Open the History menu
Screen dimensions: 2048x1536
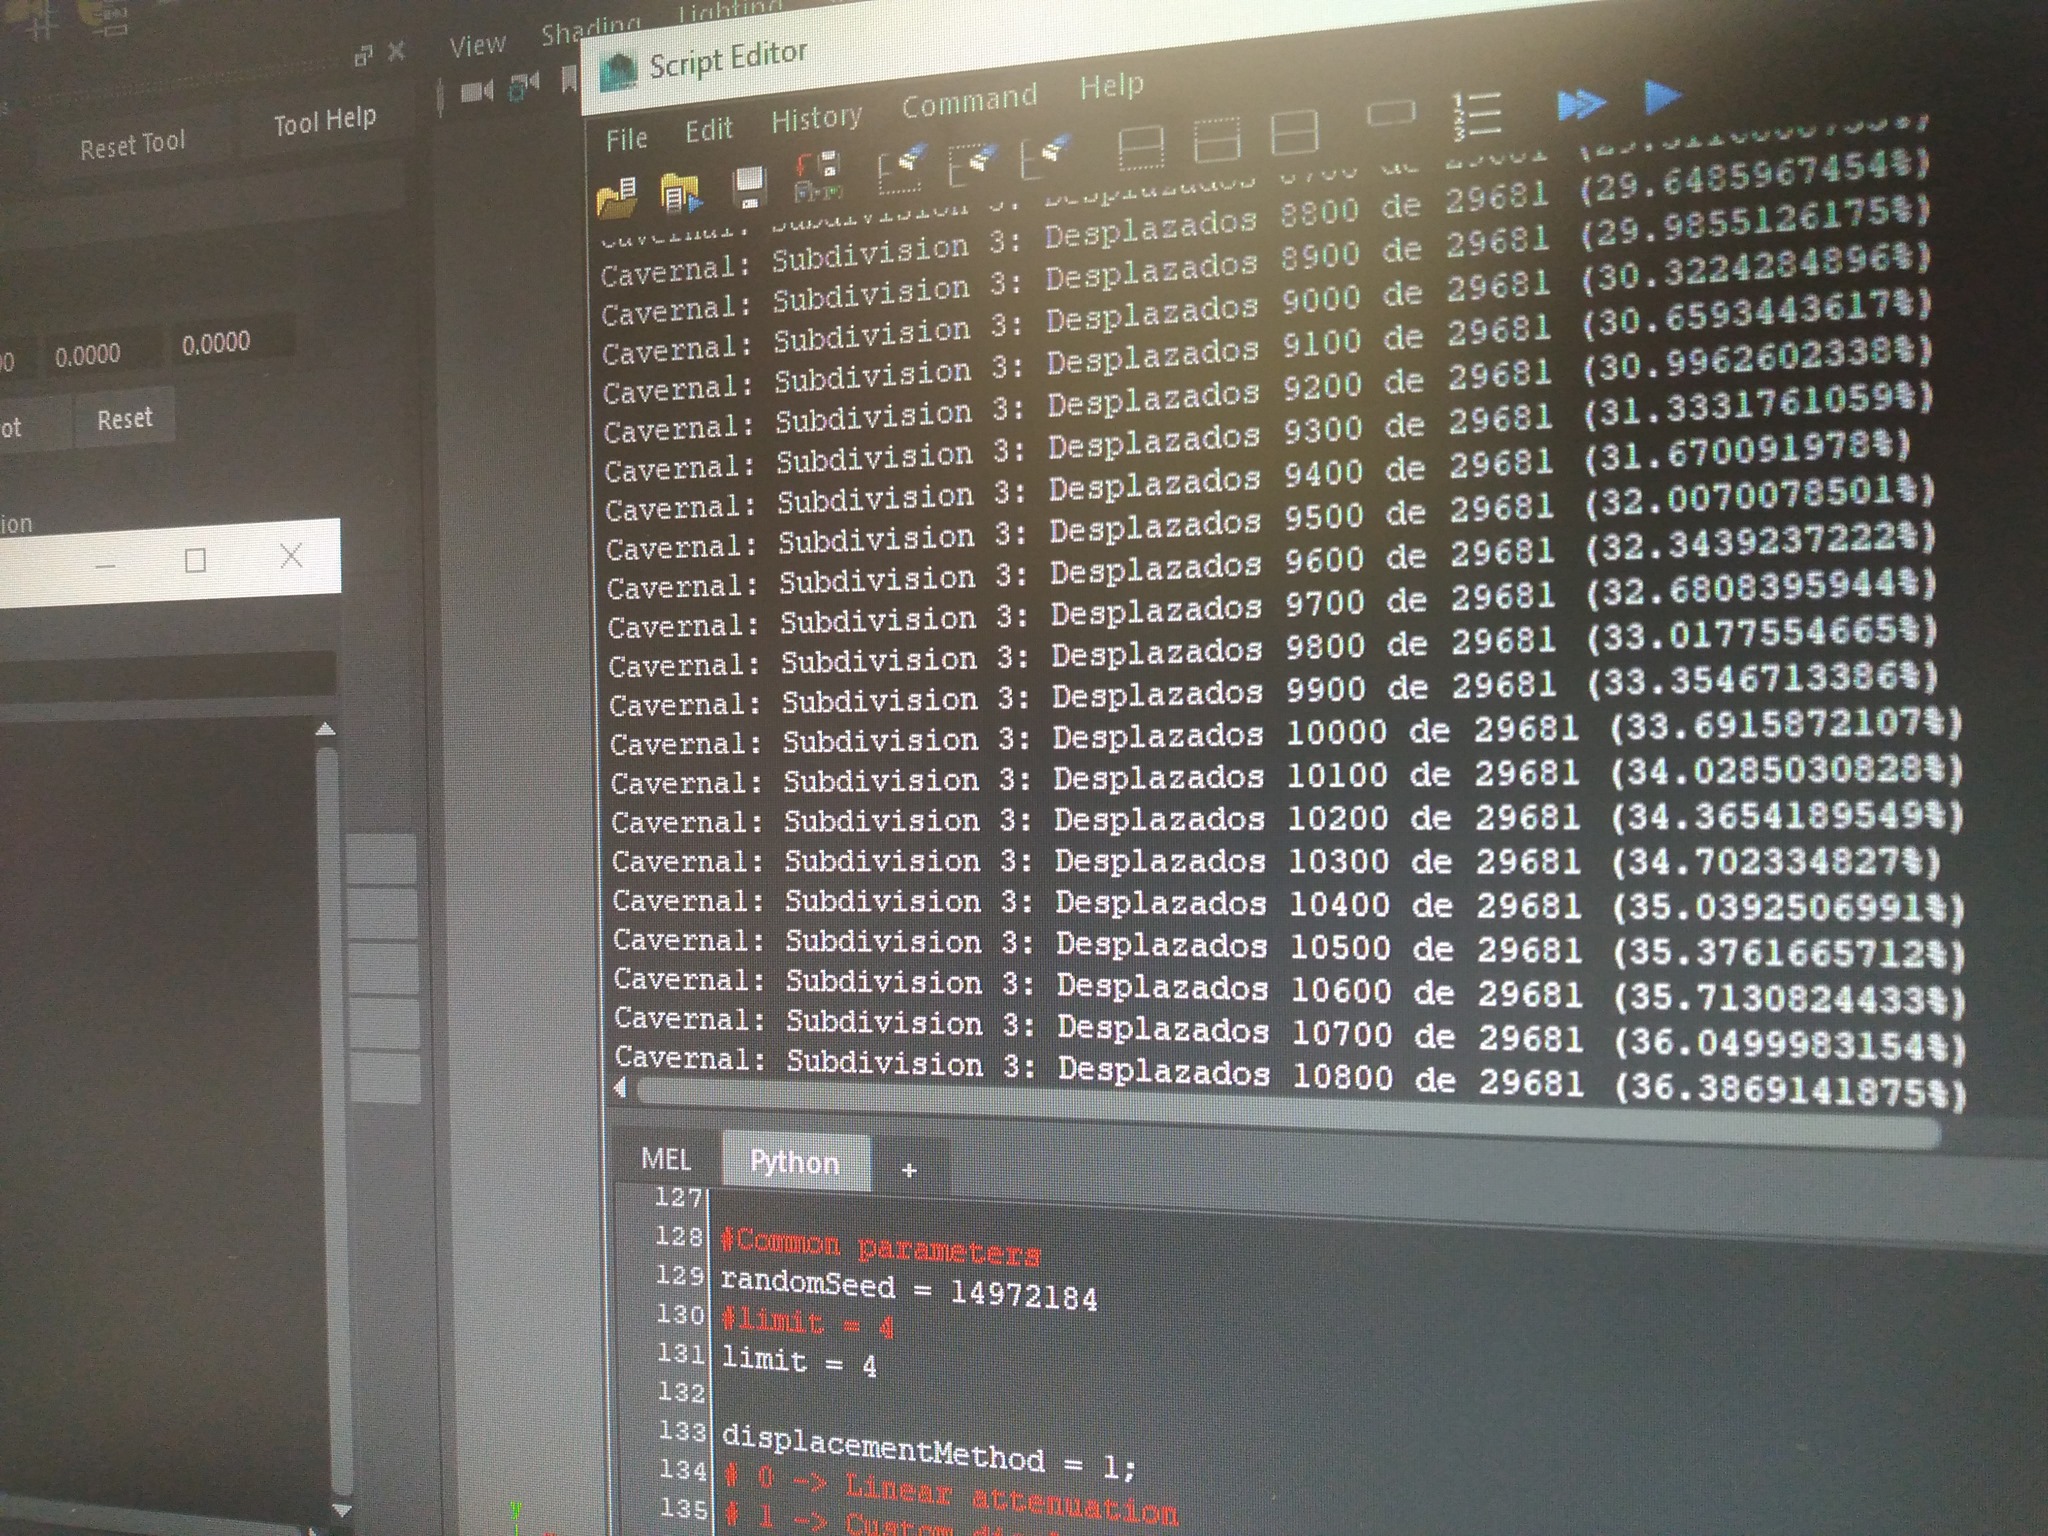[x=816, y=119]
